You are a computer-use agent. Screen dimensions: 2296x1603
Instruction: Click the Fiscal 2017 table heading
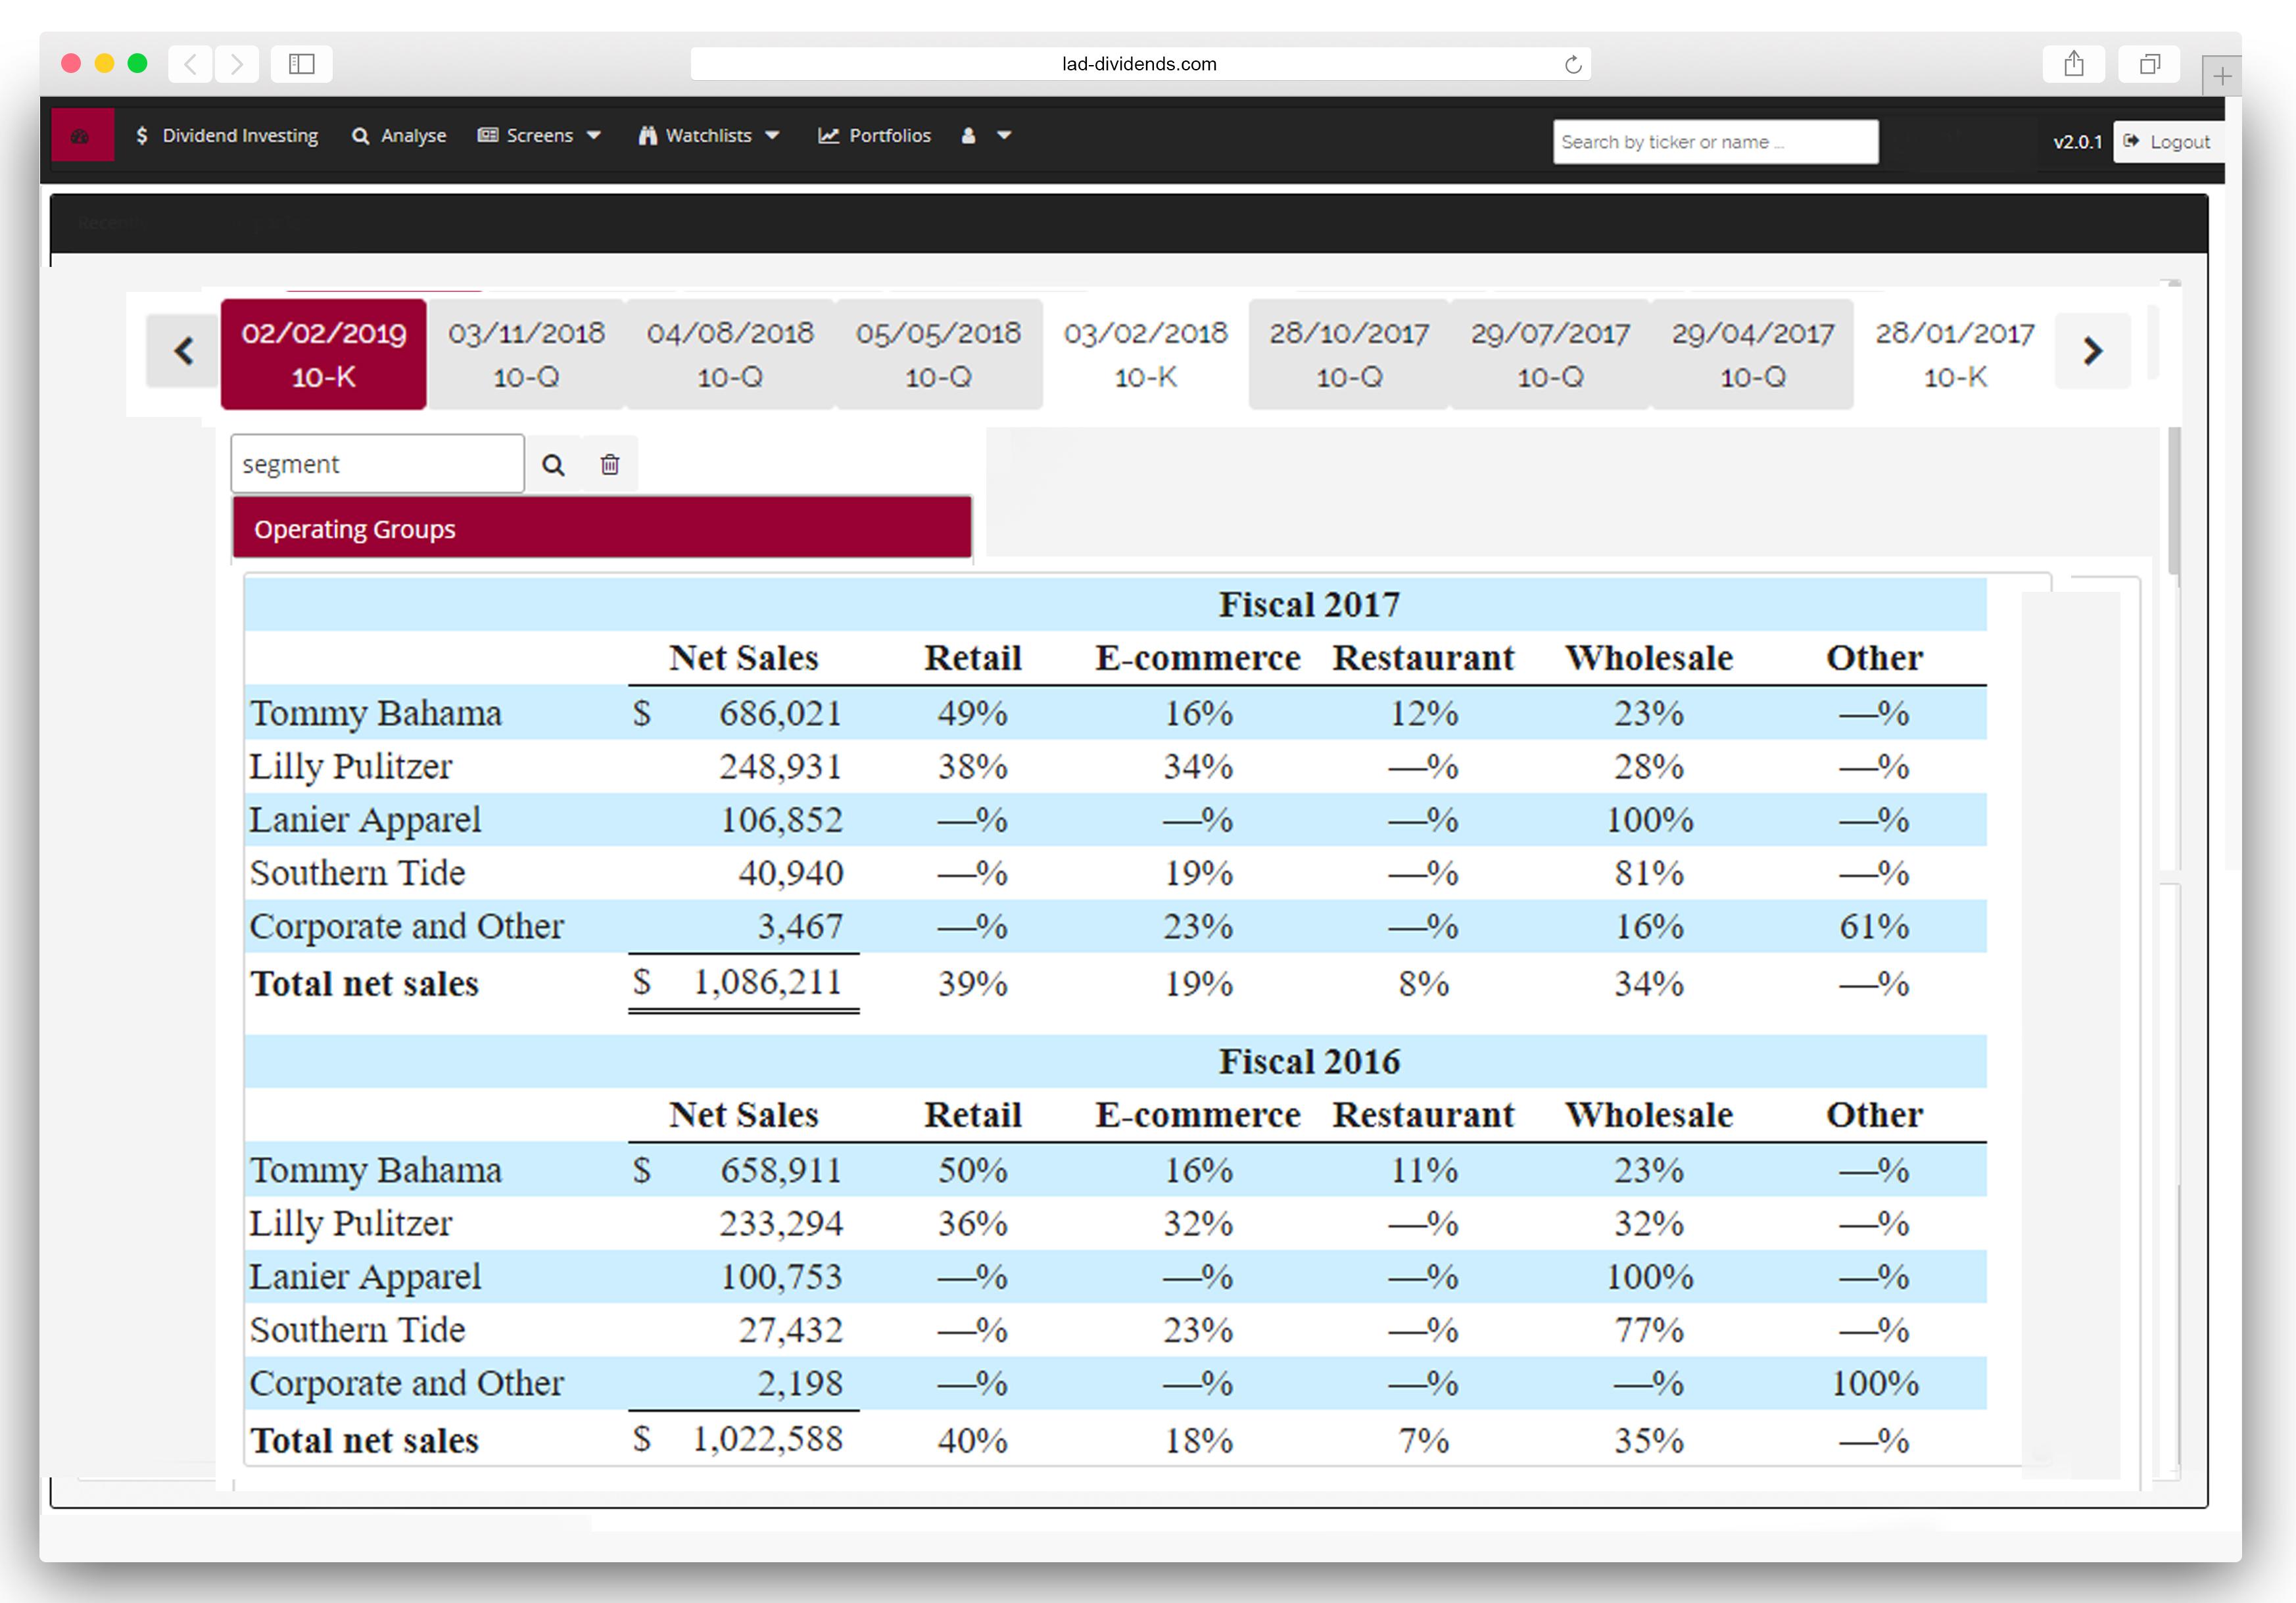coord(1309,604)
